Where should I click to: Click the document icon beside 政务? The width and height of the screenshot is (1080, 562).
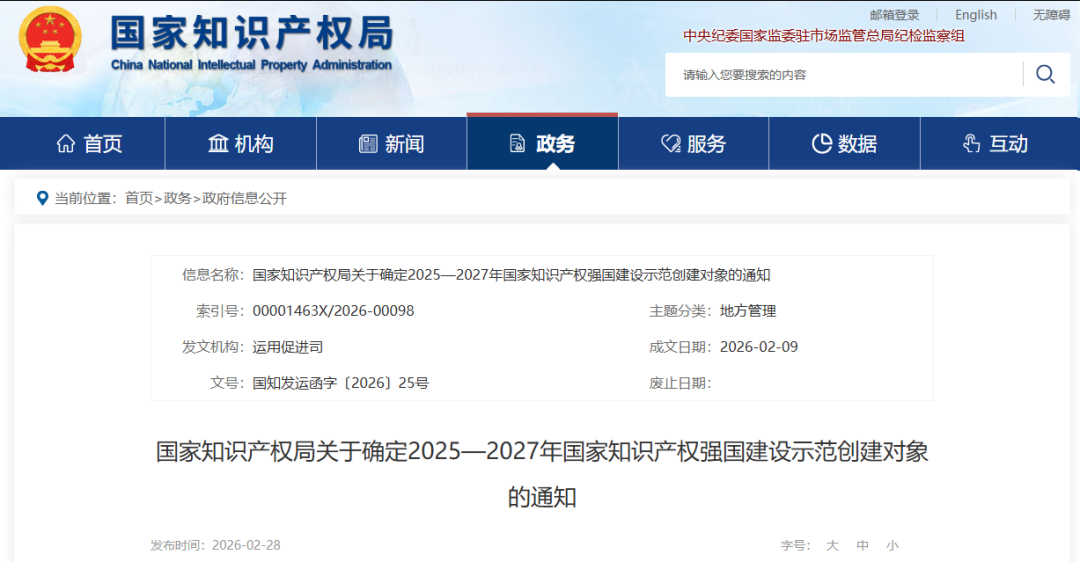(x=517, y=143)
